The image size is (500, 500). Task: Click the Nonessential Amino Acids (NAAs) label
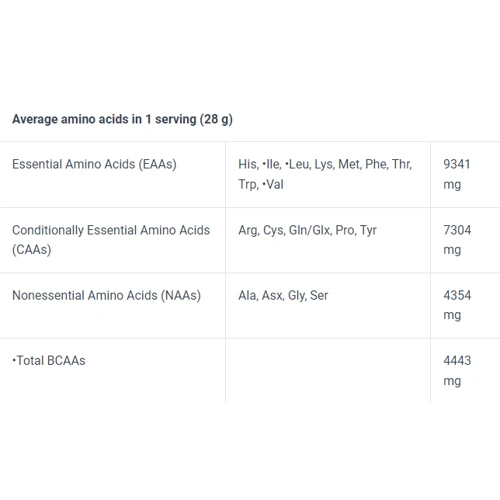106,295
